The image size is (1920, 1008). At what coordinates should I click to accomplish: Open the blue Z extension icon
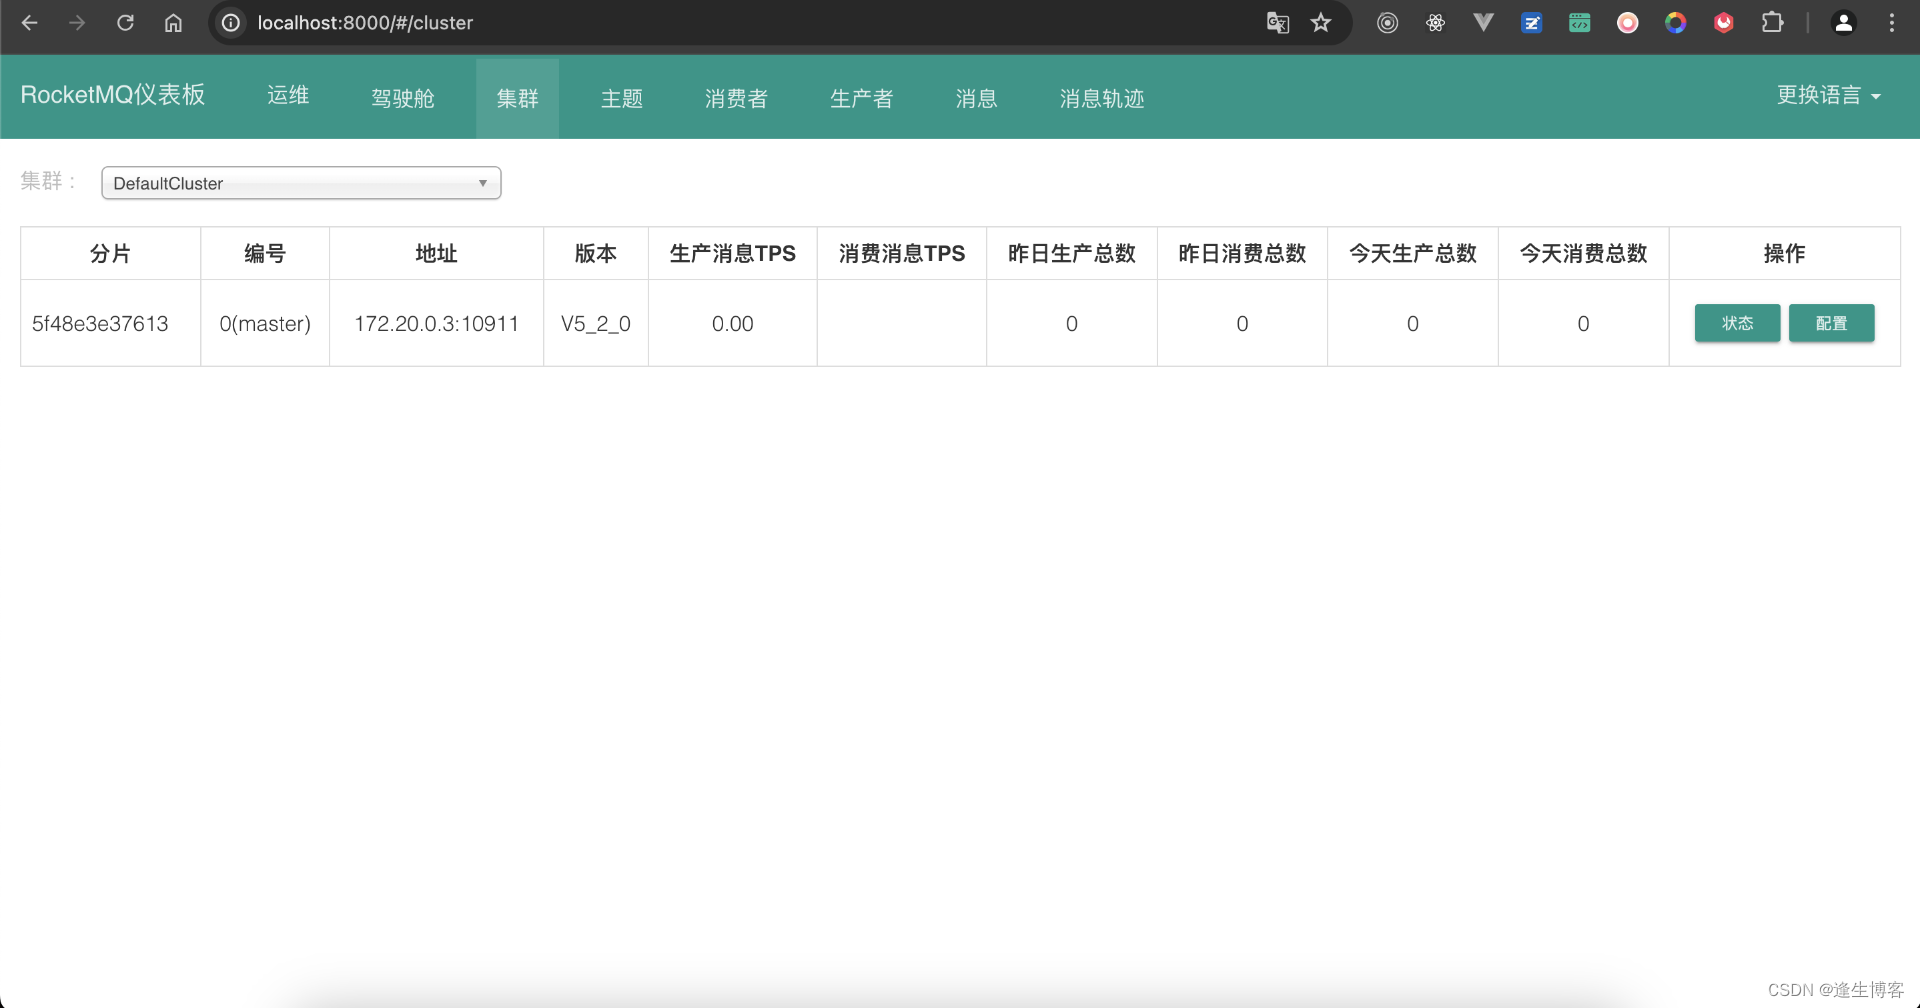point(1531,22)
